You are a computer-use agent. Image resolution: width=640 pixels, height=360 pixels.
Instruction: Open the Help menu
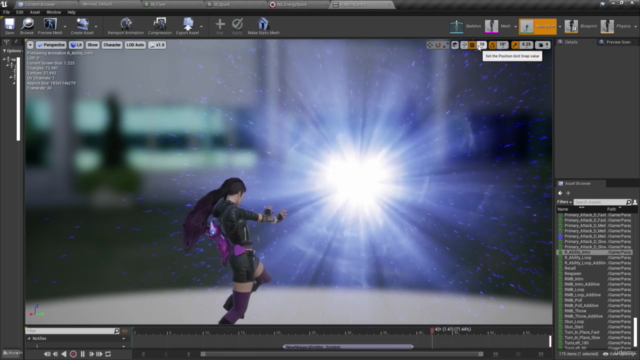click(71, 12)
